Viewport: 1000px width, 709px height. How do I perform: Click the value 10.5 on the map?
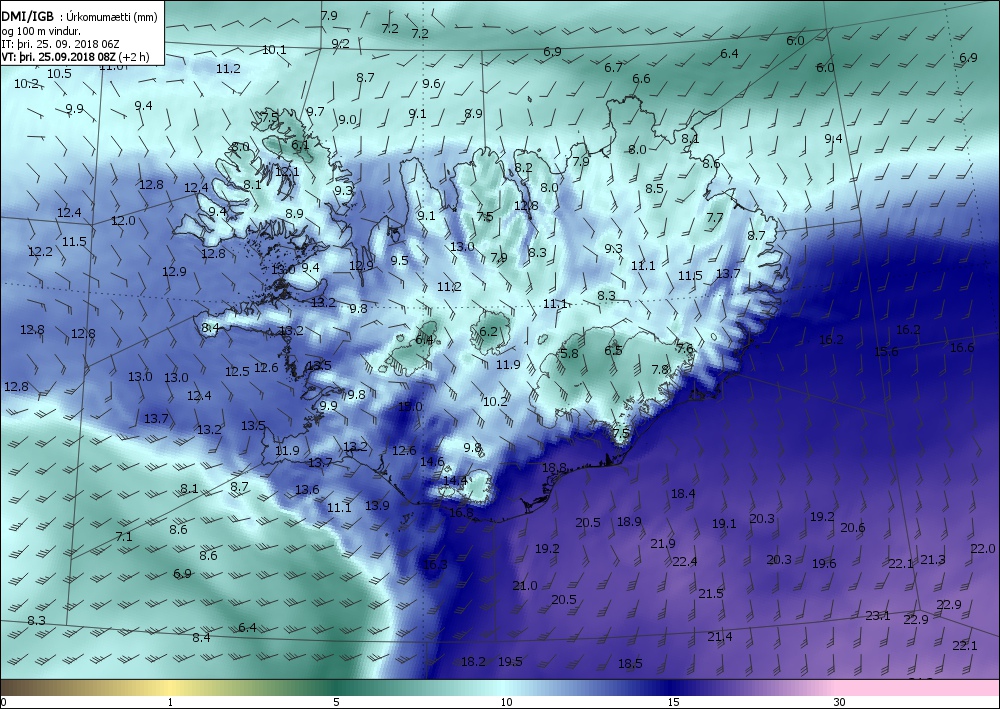[59, 73]
